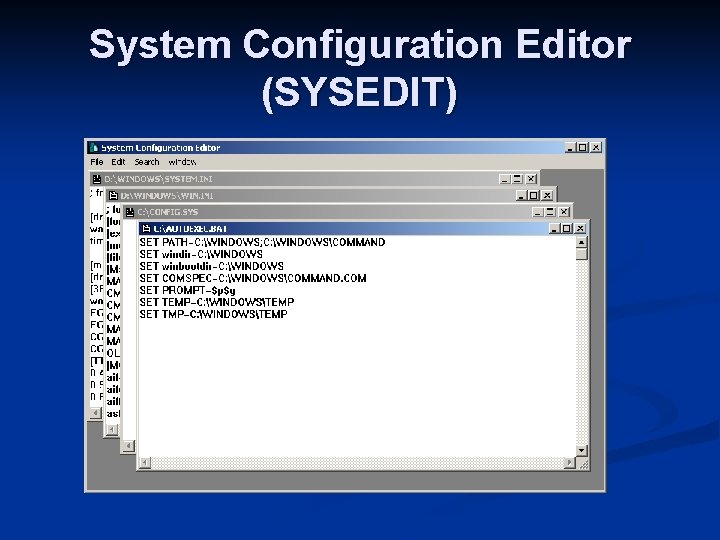Minimize the CONFIG.SYS window

538,212
